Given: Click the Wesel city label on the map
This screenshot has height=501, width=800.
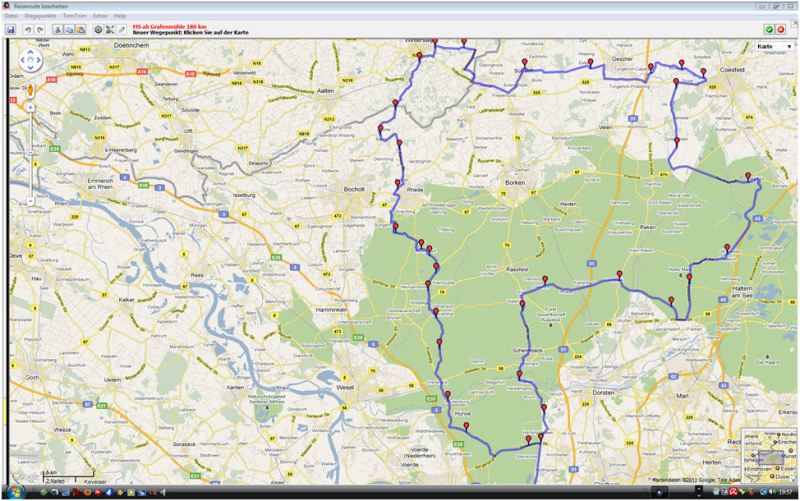Looking at the screenshot, I should pos(345,387).
